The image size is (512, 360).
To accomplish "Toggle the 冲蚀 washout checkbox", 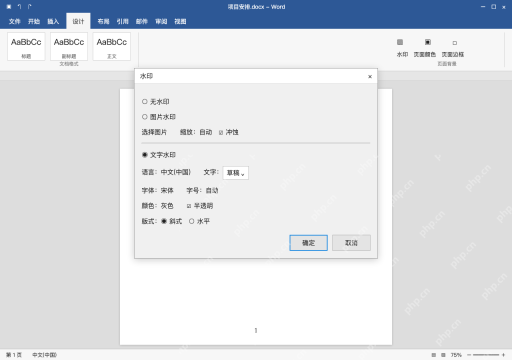I will pyautogui.click(x=221, y=133).
